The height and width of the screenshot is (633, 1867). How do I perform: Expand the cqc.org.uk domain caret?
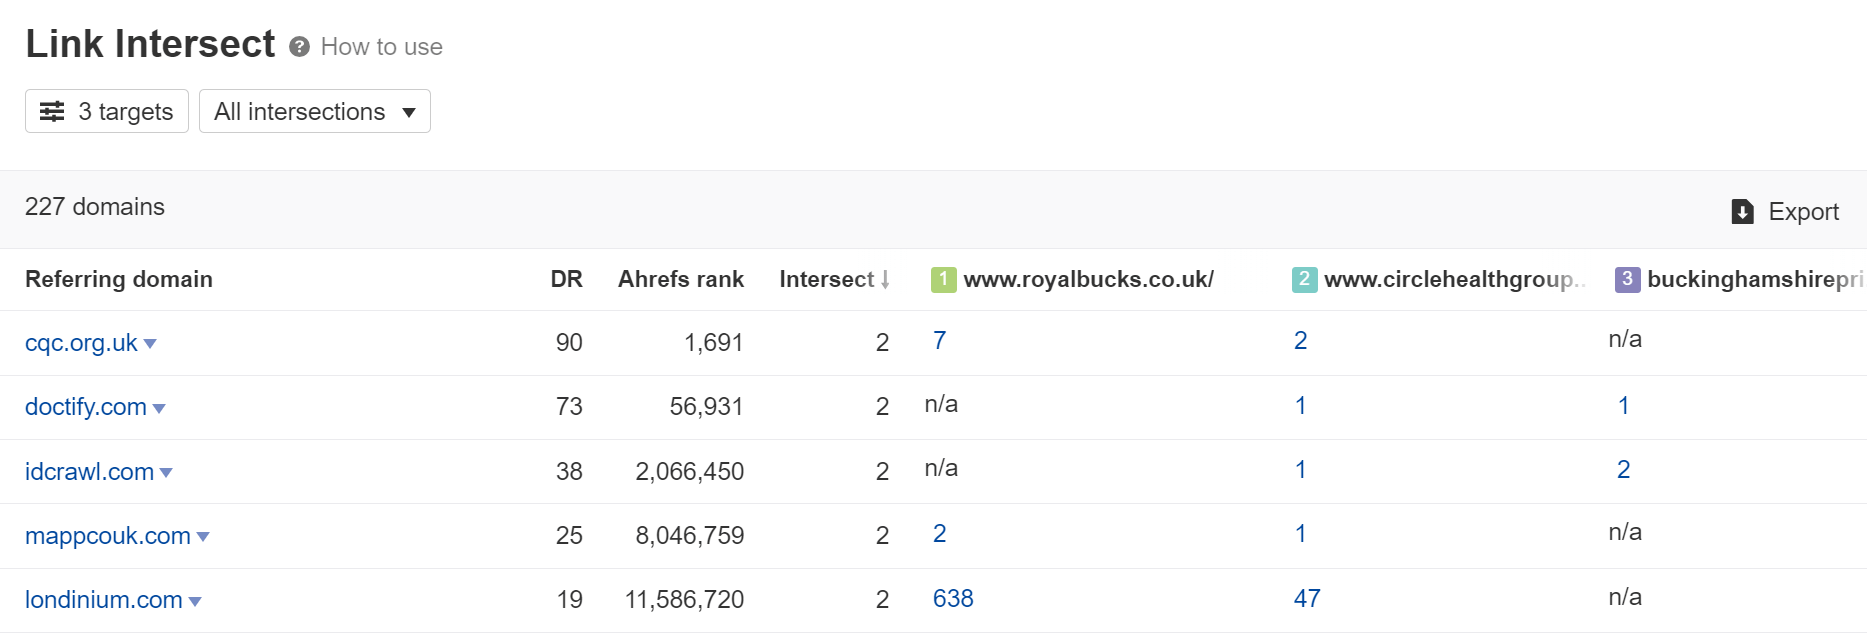point(150,344)
